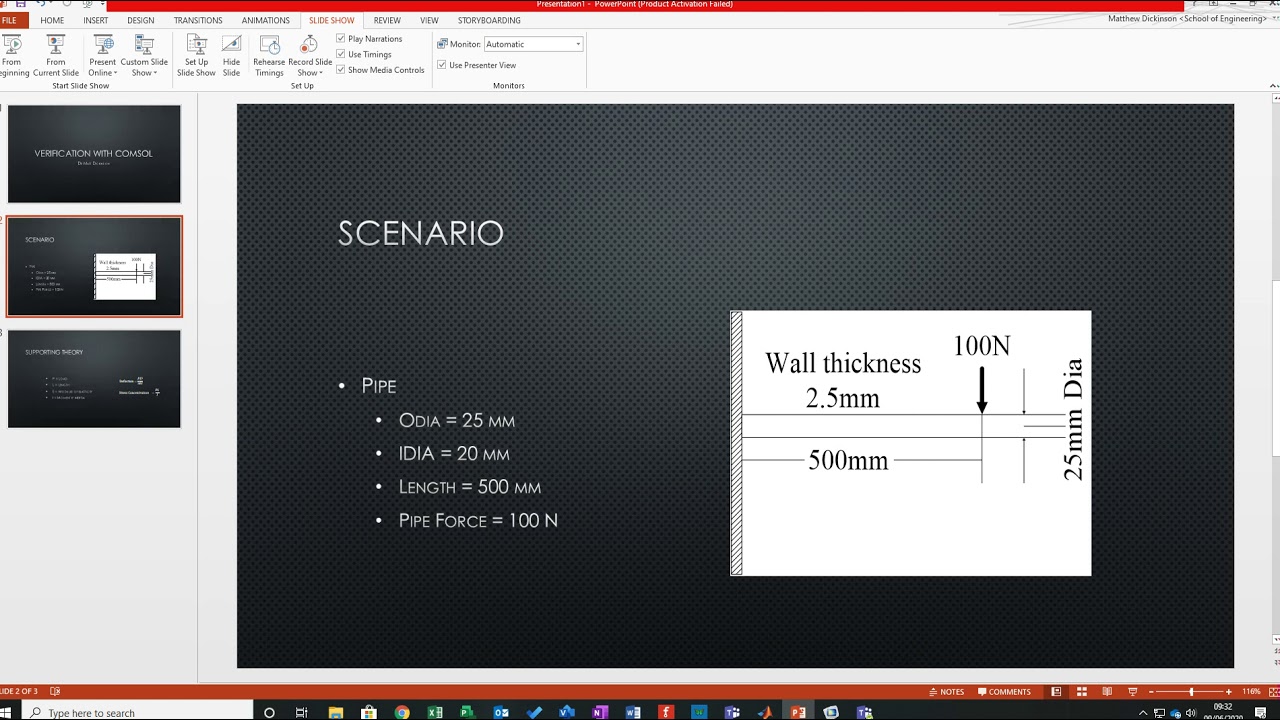Switch to INSERT ribbon tab
Image resolution: width=1280 pixels, height=720 pixels.
point(96,20)
